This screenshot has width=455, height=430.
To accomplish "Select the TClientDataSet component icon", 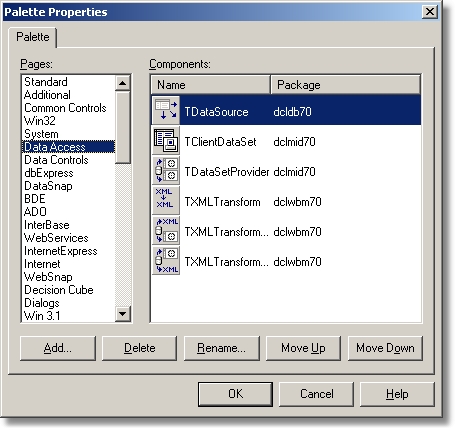I will (x=166, y=140).
